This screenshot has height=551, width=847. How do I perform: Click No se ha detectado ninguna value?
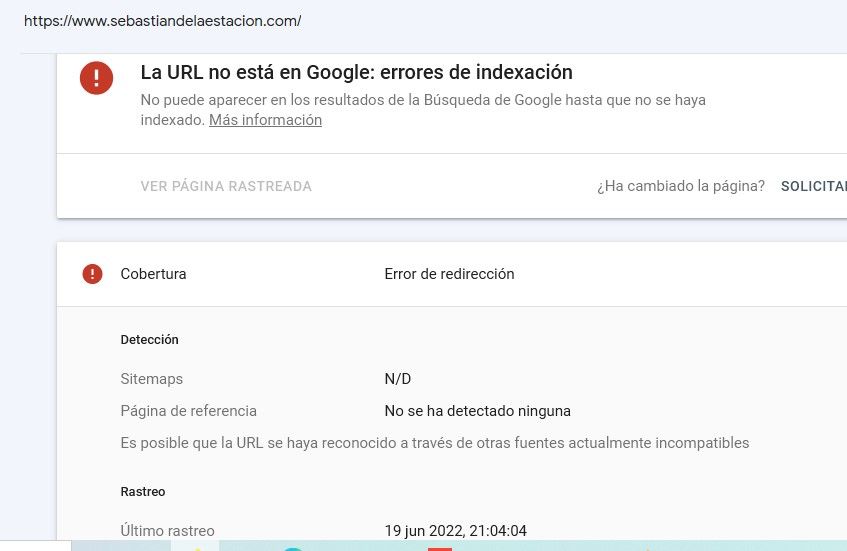click(478, 411)
